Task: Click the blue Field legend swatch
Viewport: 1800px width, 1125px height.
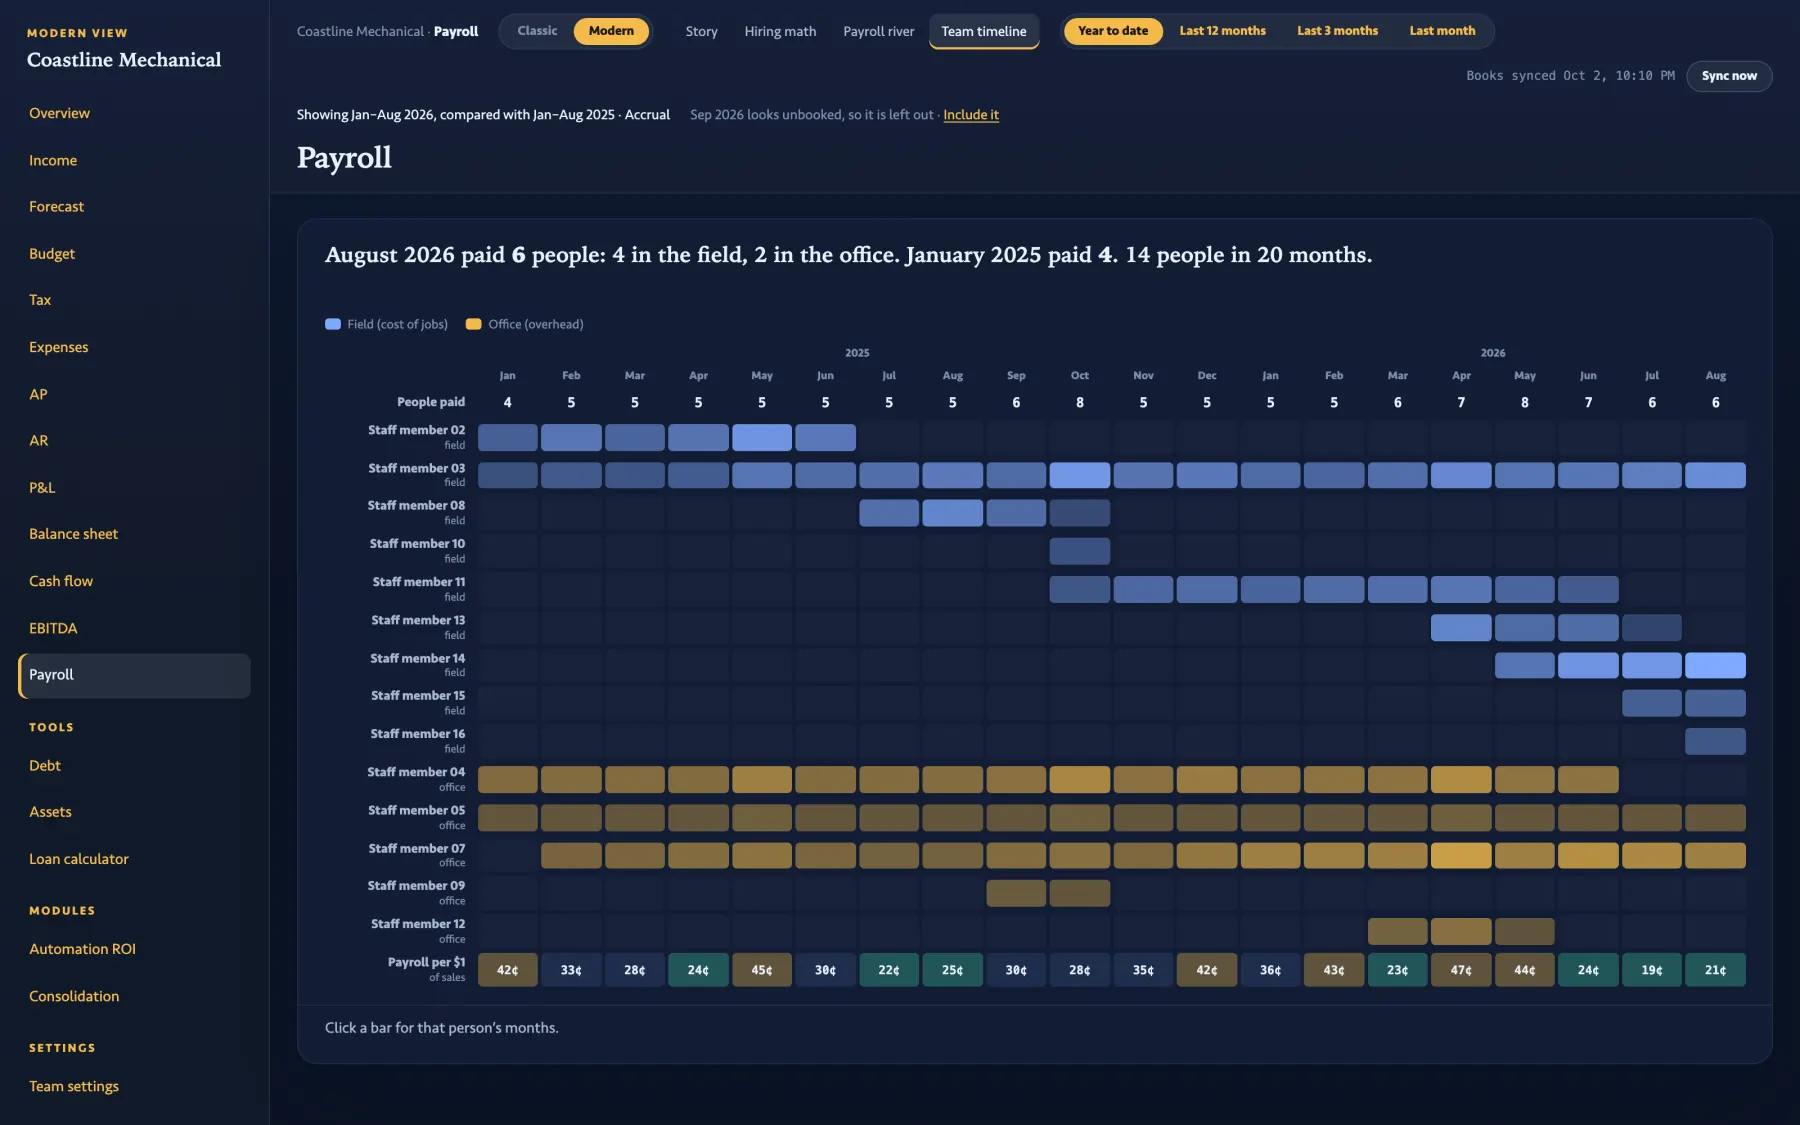Action: point(333,324)
